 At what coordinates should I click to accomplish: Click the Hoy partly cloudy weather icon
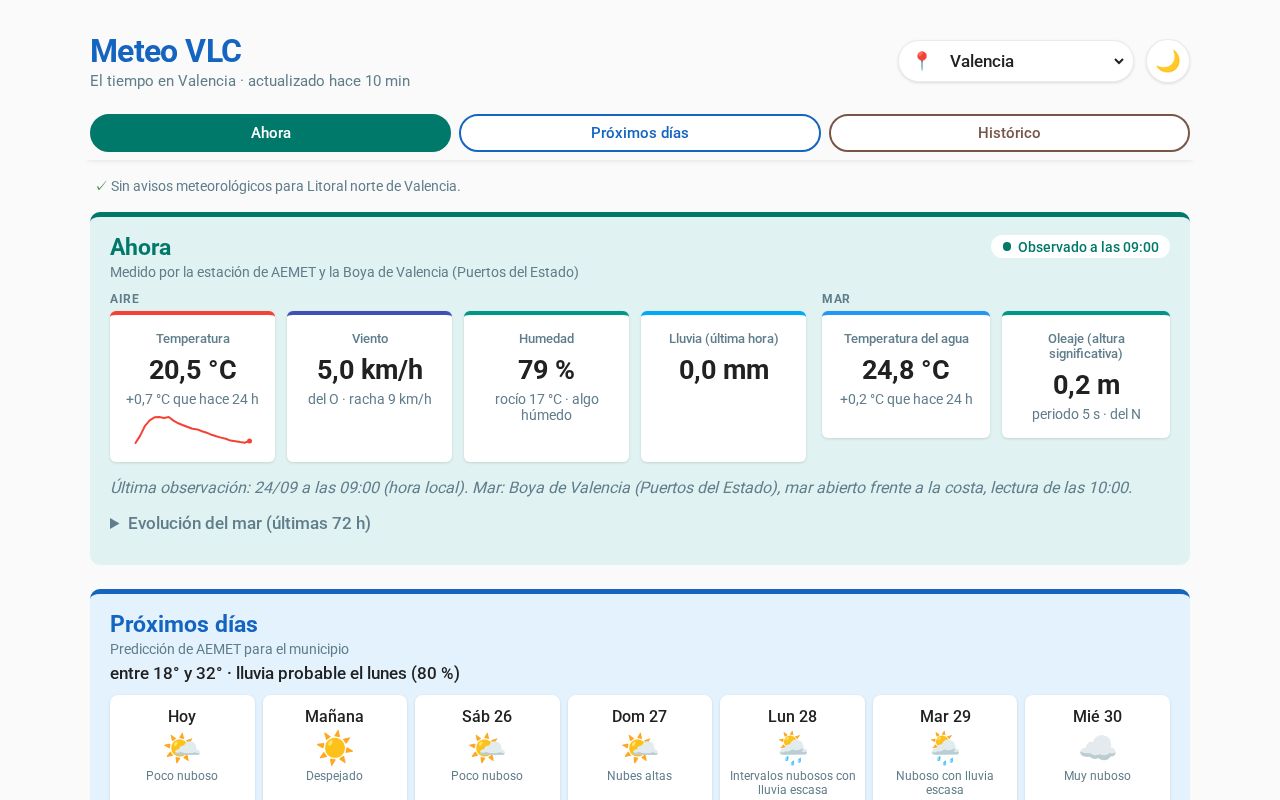click(x=182, y=748)
